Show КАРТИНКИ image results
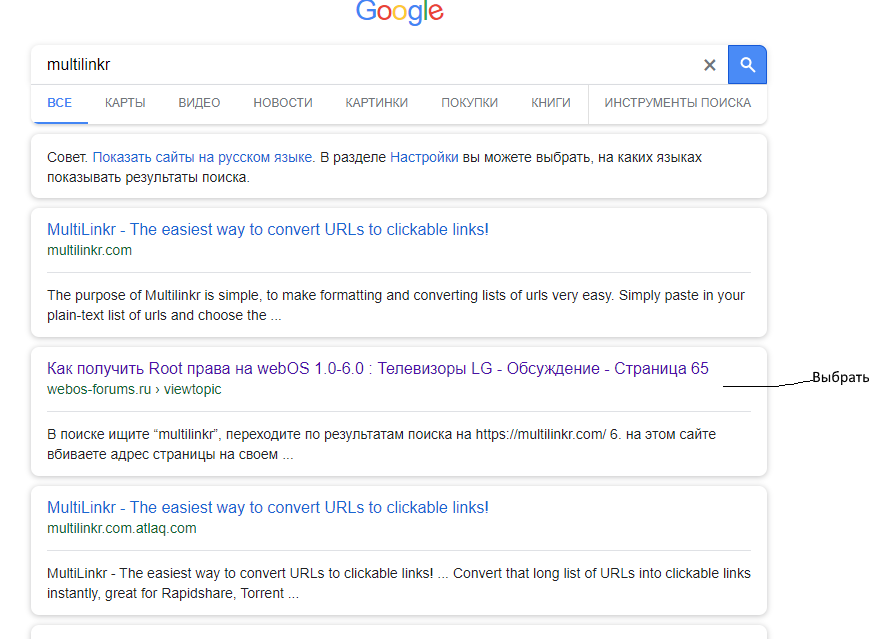This screenshot has width=869, height=639. (x=376, y=103)
